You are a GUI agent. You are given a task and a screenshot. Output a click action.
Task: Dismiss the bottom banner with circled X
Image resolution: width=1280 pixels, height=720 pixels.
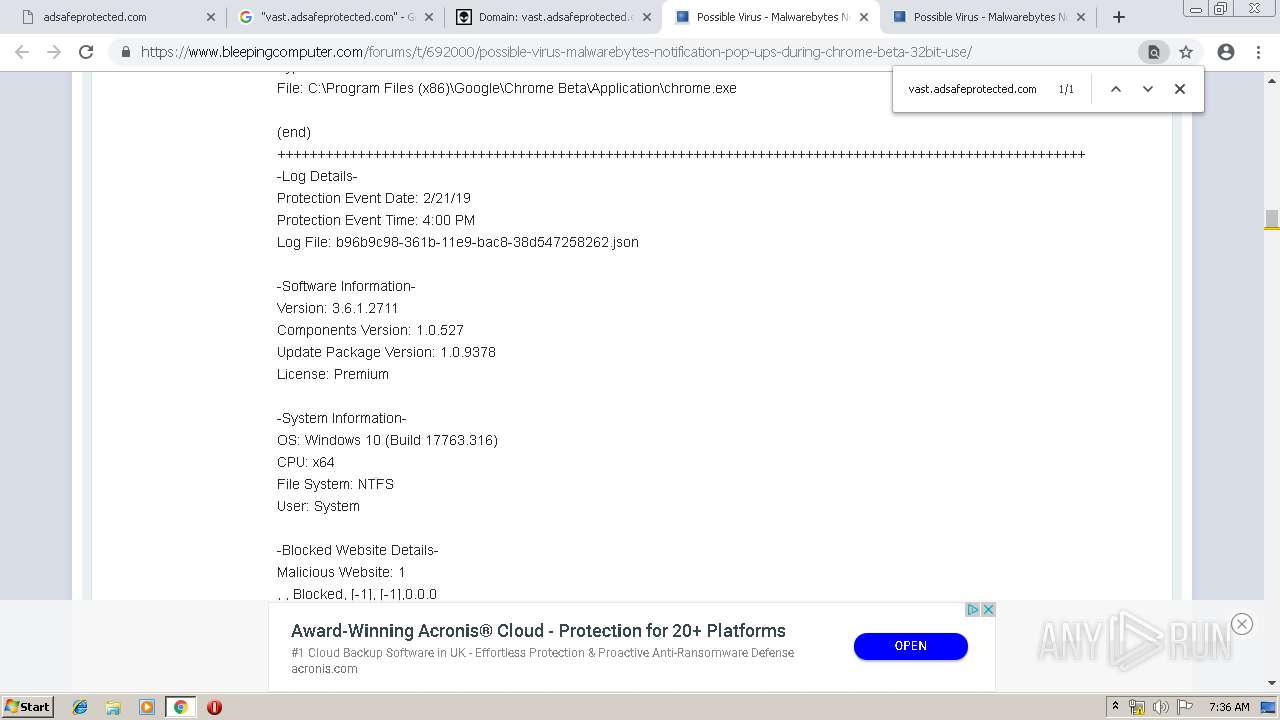[1242, 624]
